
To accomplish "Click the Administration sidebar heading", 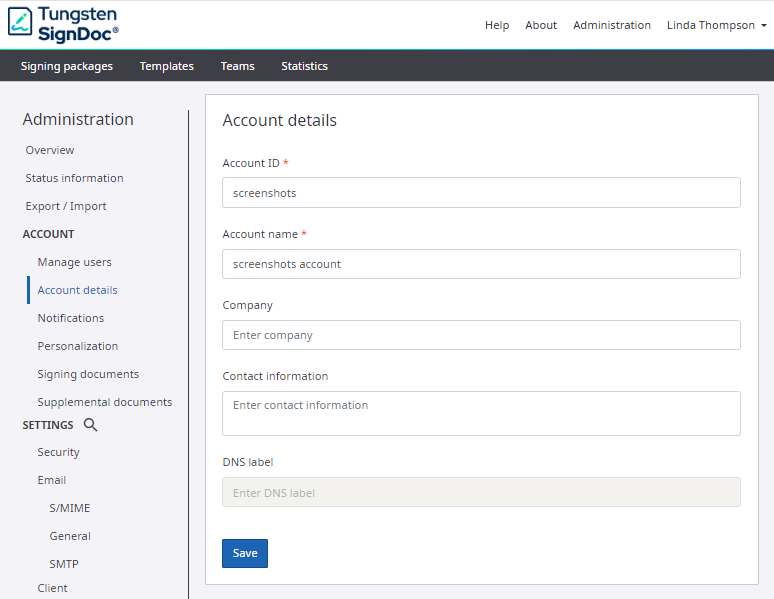I will tap(78, 120).
